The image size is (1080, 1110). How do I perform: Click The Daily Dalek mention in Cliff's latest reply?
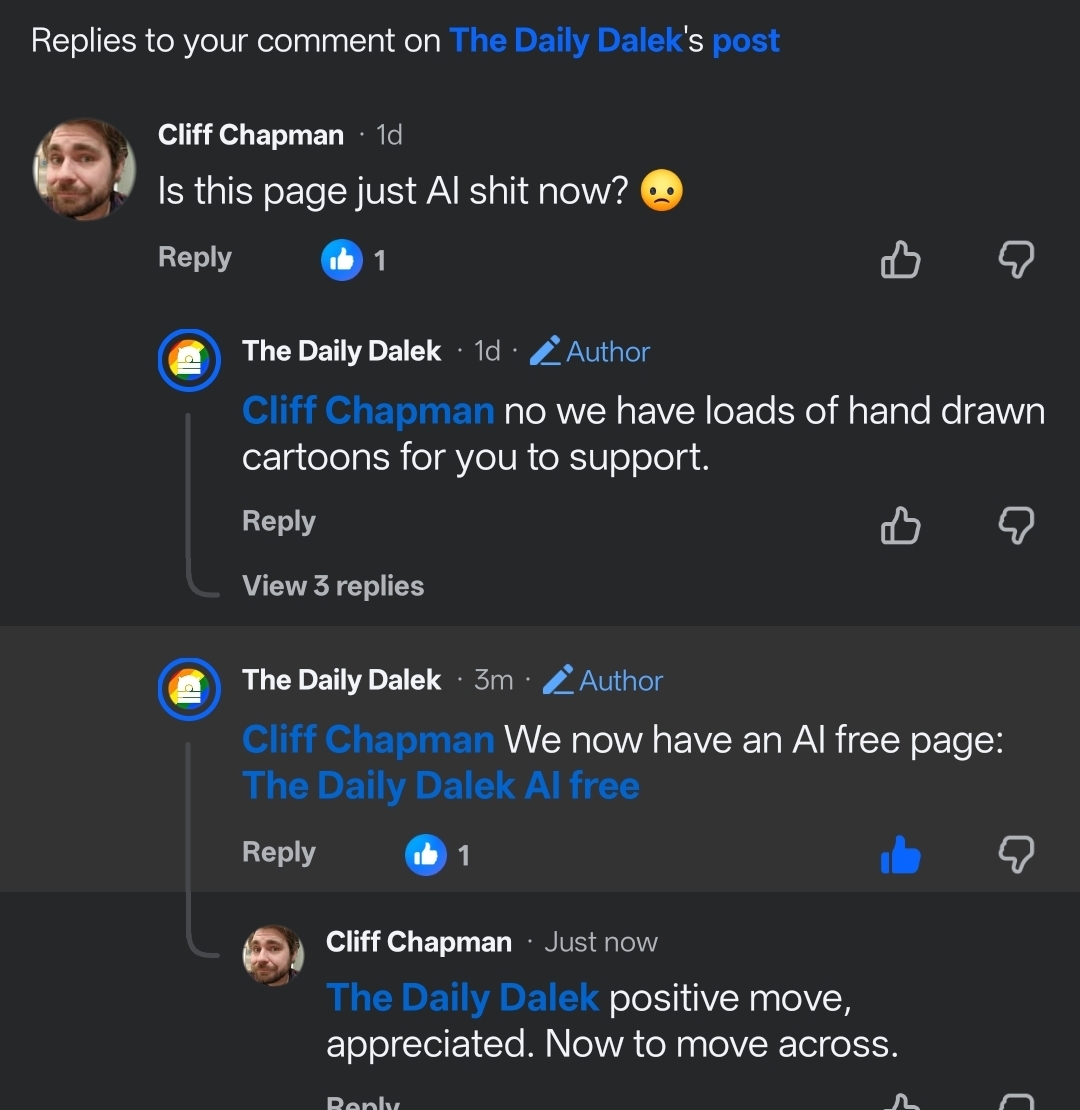tap(462, 998)
